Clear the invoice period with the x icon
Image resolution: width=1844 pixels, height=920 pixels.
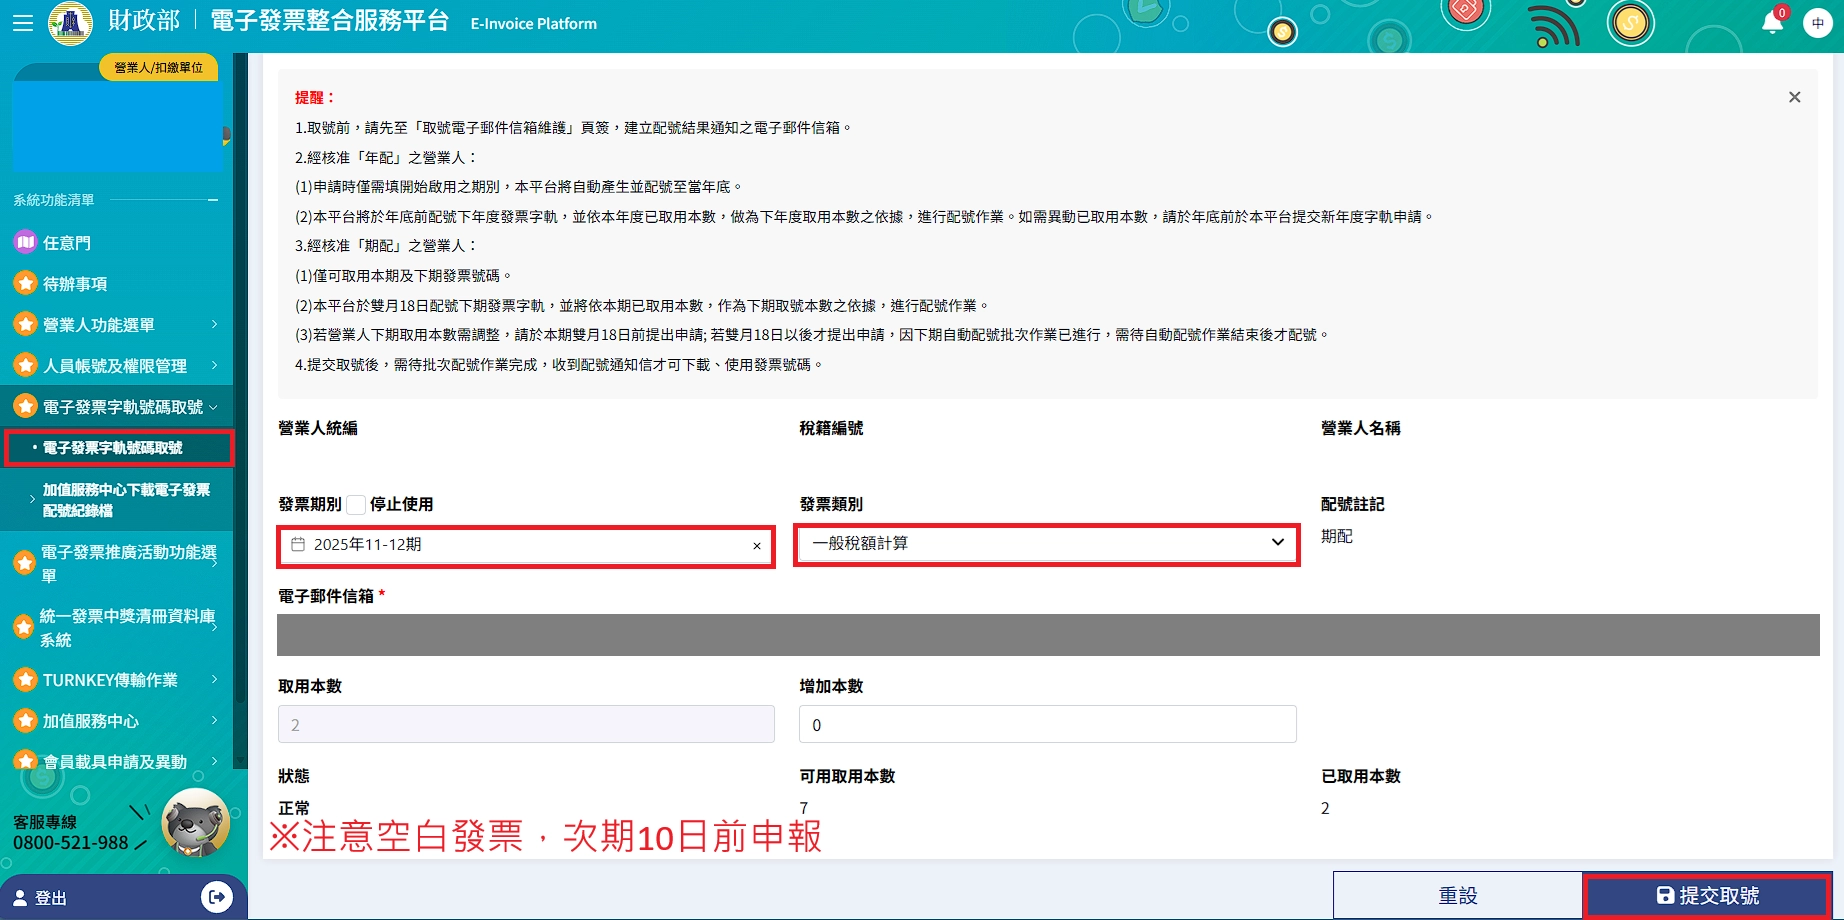757,546
